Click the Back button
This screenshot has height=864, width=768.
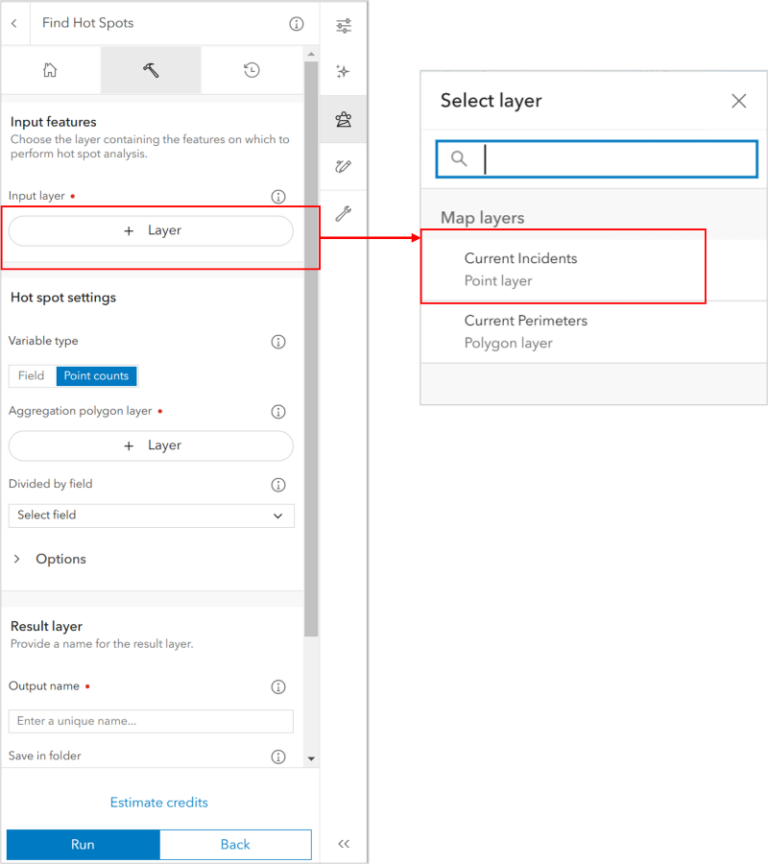[x=235, y=844]
